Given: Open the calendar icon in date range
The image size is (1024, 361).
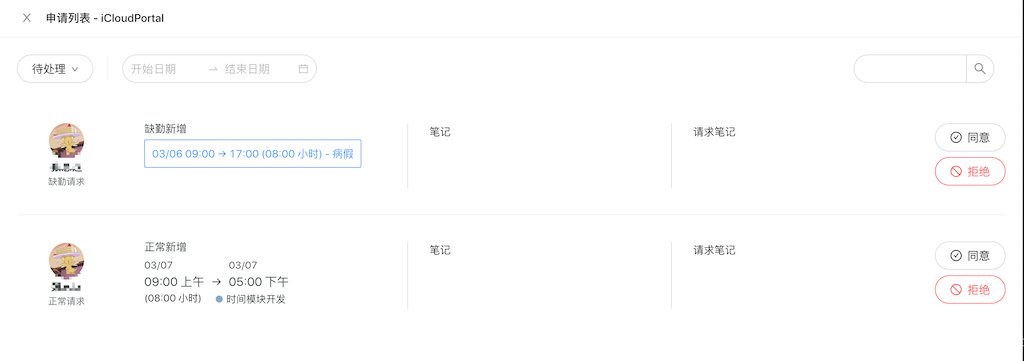Looking at the screenshot, I should click(x=303, y=69).
